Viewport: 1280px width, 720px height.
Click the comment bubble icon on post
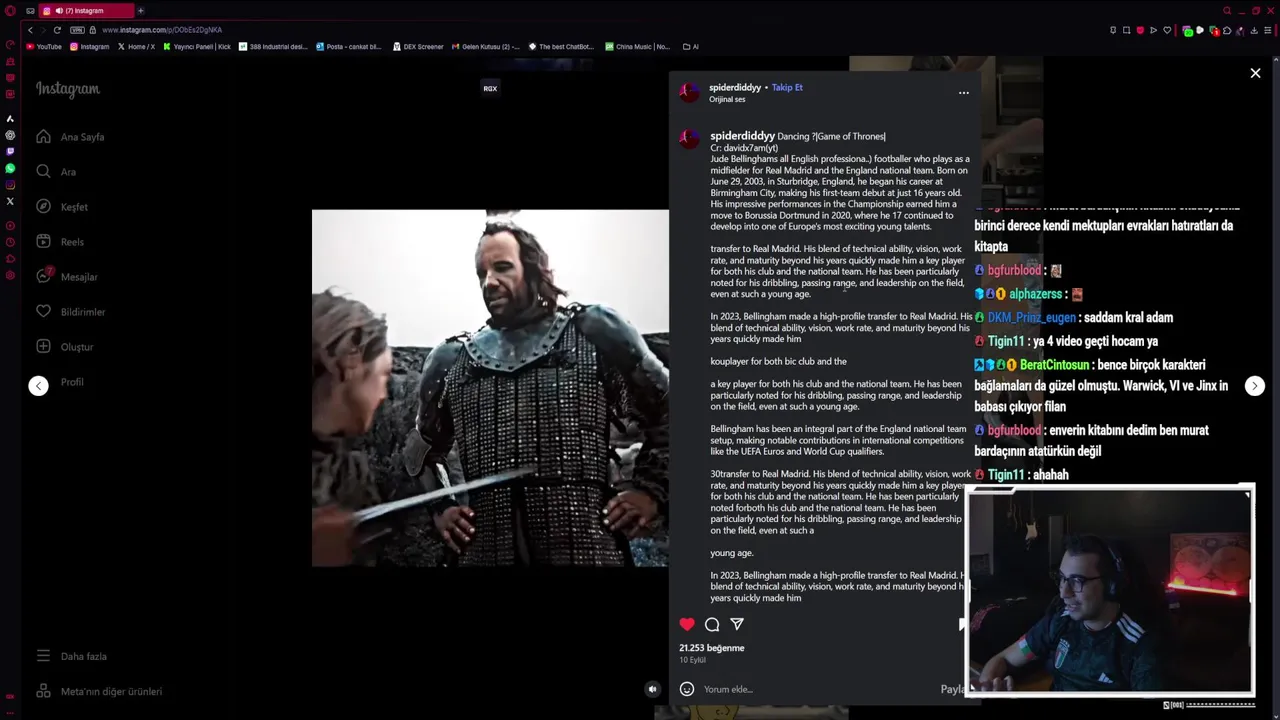tap(712, 624)
